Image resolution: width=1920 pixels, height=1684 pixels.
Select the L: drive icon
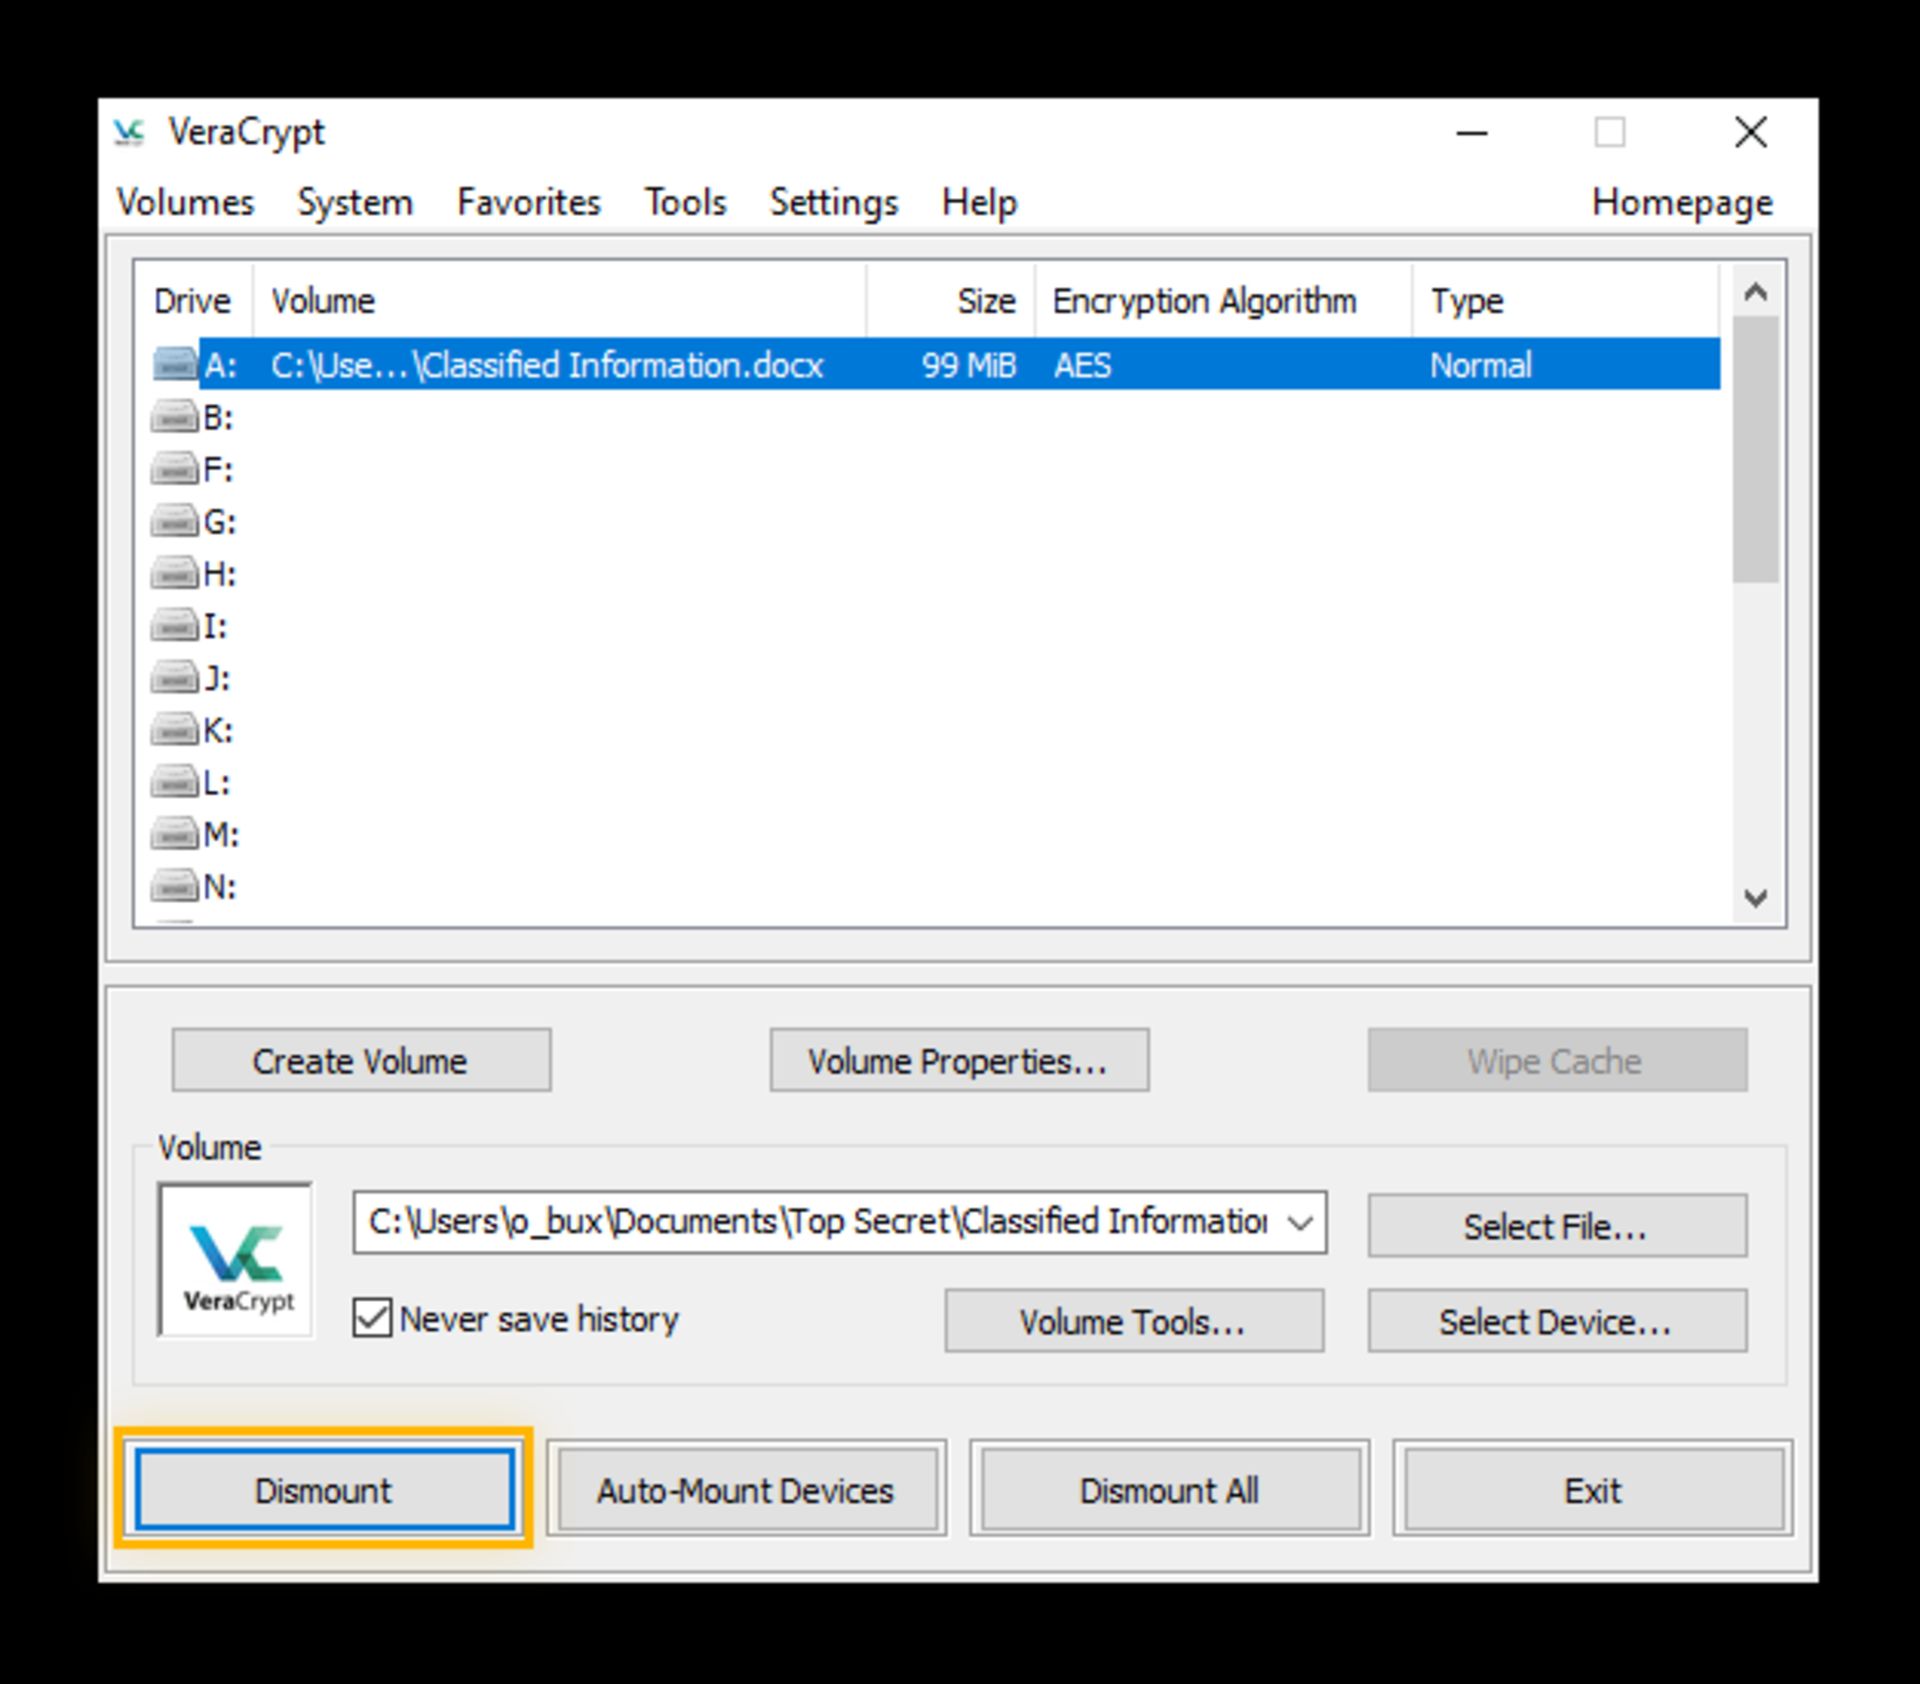[175, 782]
